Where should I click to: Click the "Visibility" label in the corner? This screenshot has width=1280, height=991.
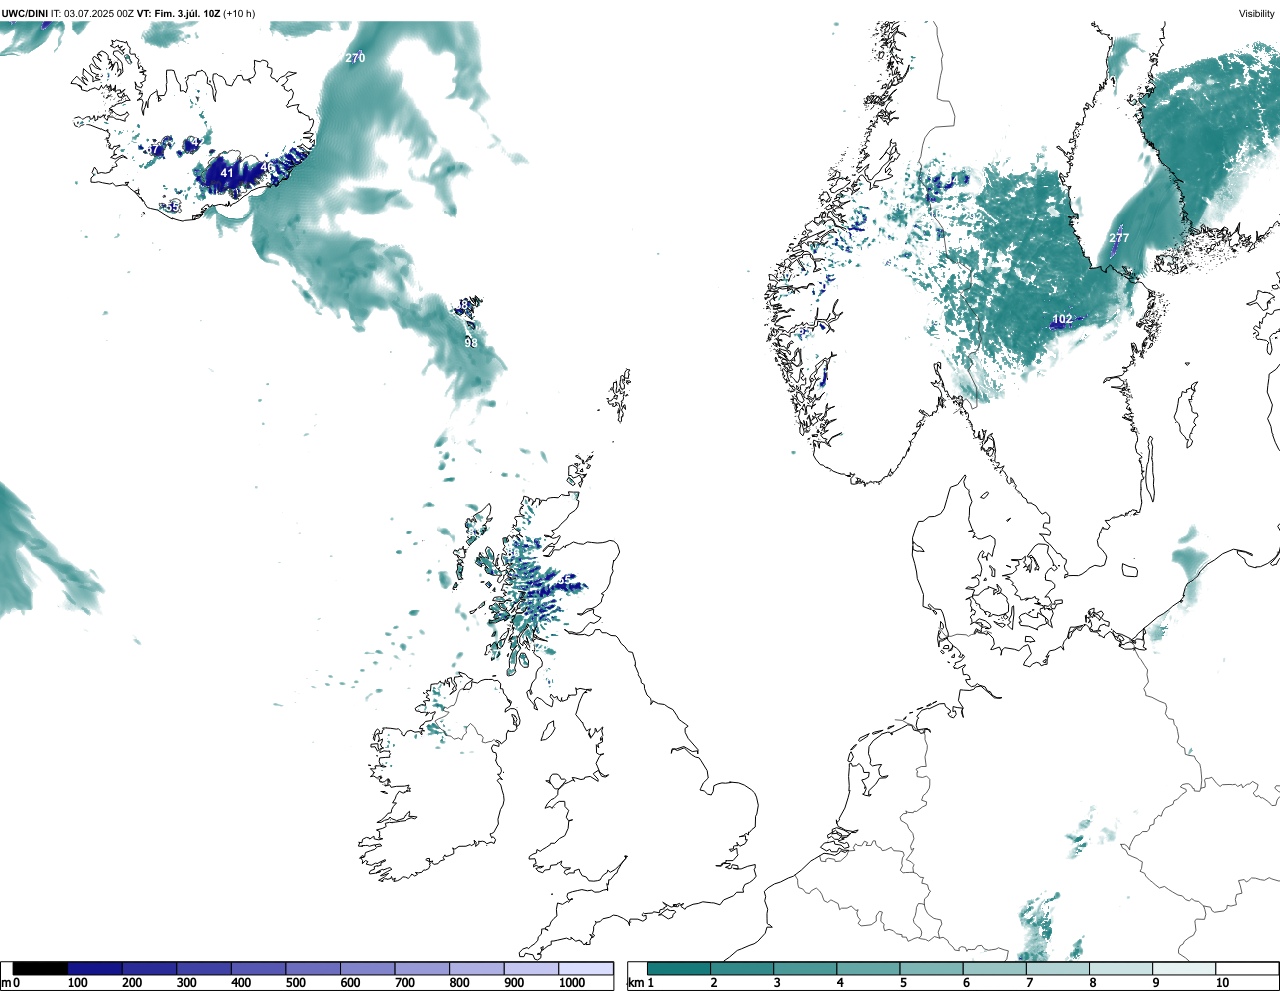coord(1256,14)
